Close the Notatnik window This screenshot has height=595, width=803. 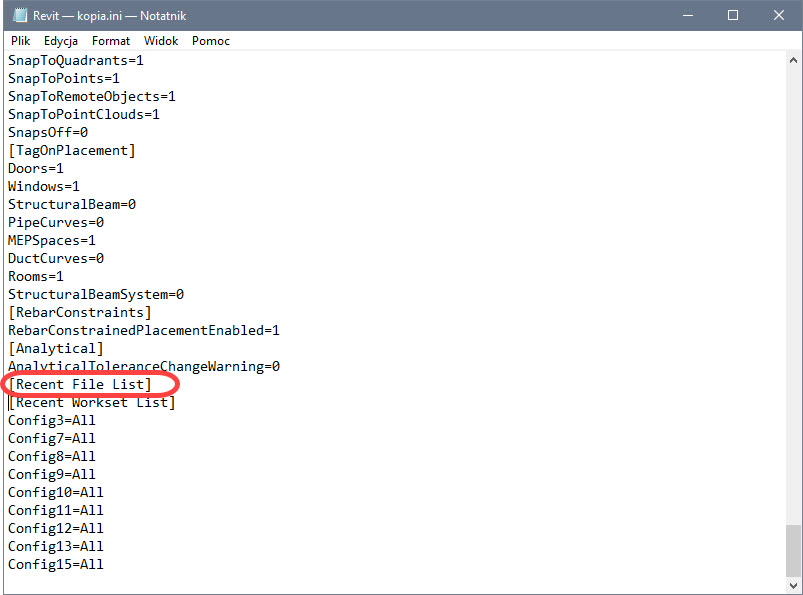click(779, 16)
